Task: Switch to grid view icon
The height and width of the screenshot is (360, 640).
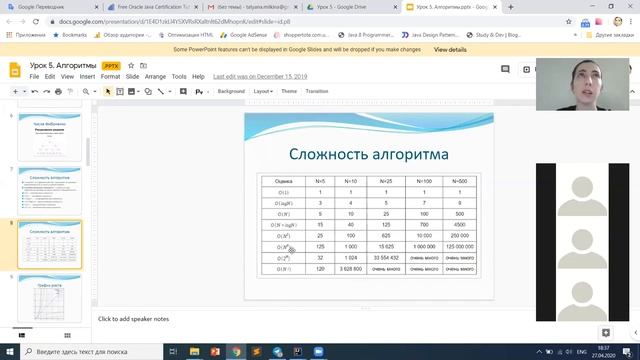Action: (67, 336)
